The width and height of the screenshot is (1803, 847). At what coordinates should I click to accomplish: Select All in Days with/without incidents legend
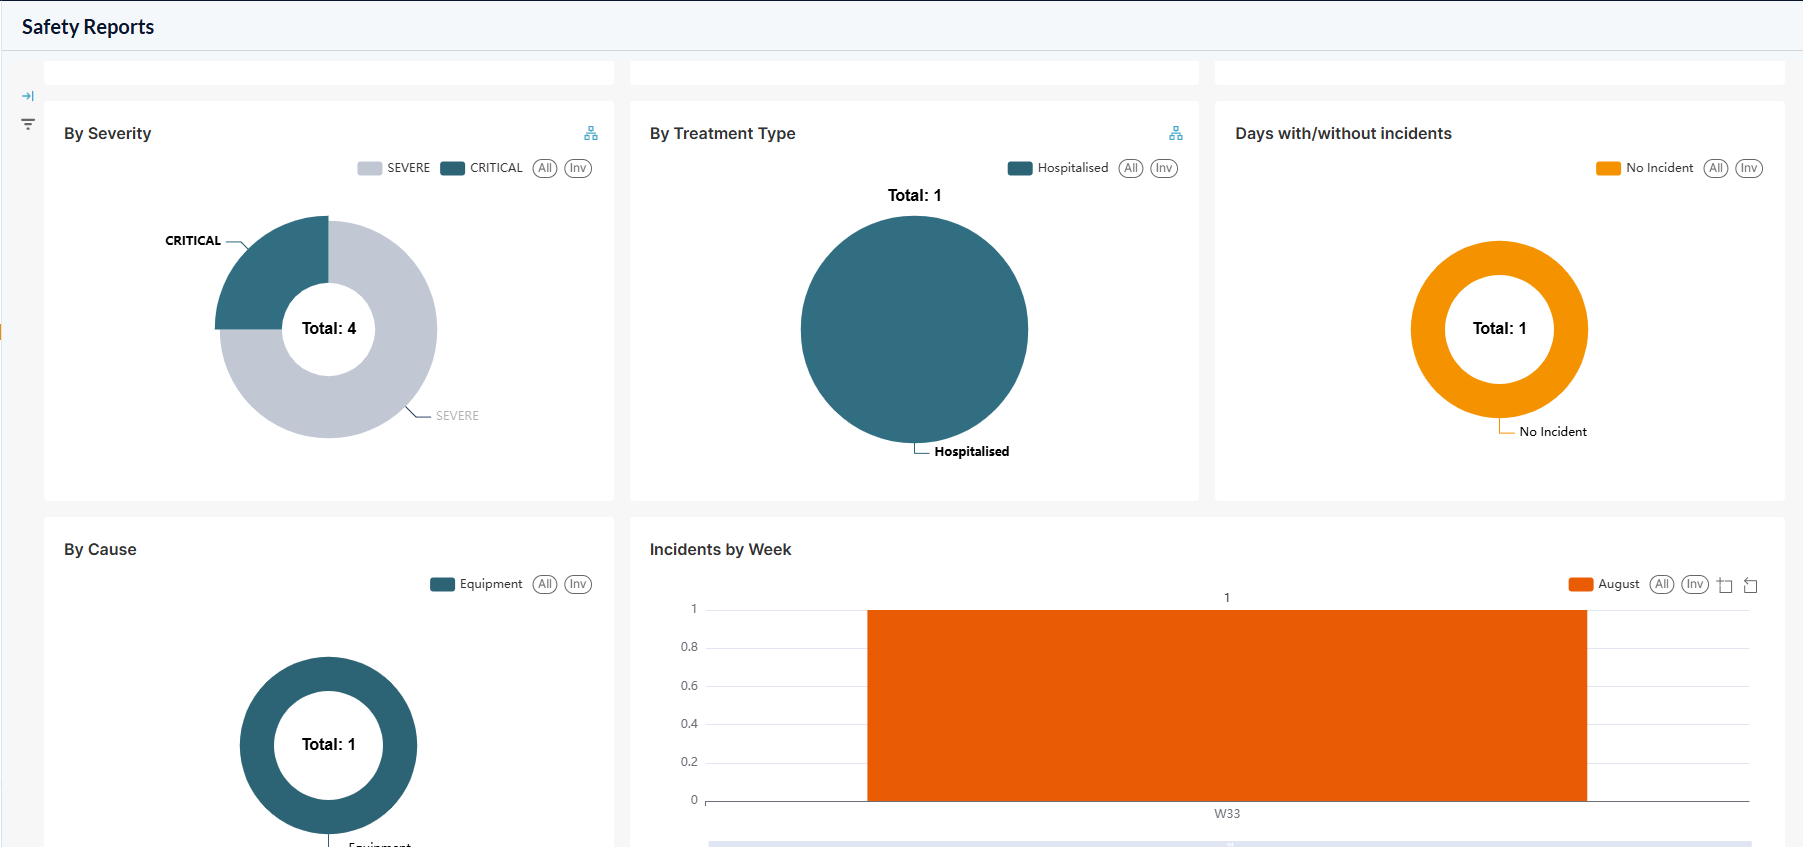click(1716, 168)
